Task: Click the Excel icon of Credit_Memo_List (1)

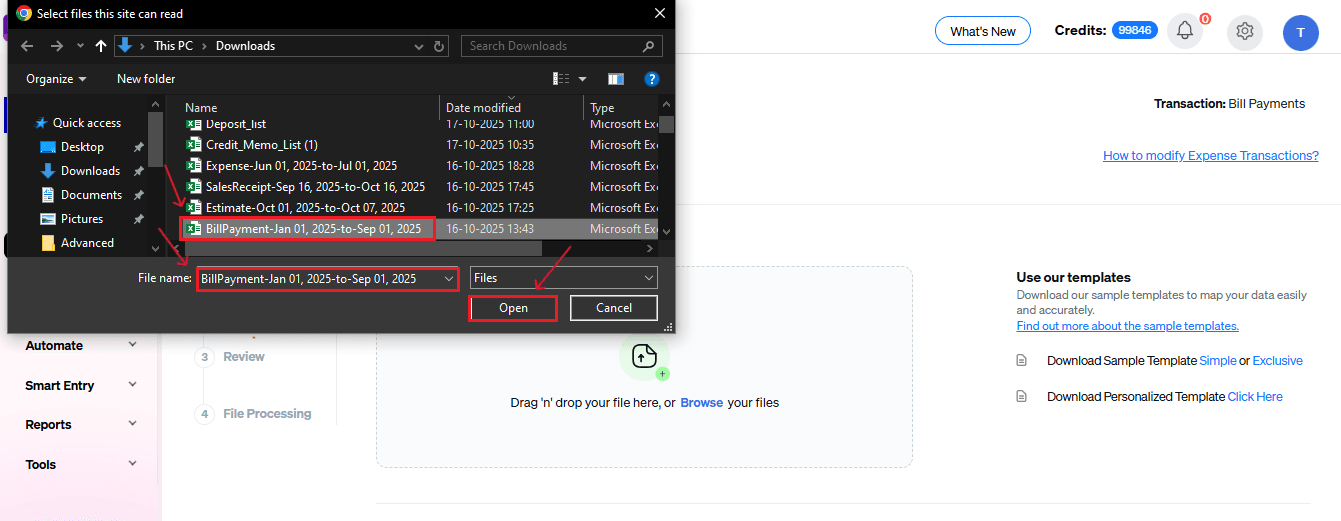Action: (x=194, y=145)
